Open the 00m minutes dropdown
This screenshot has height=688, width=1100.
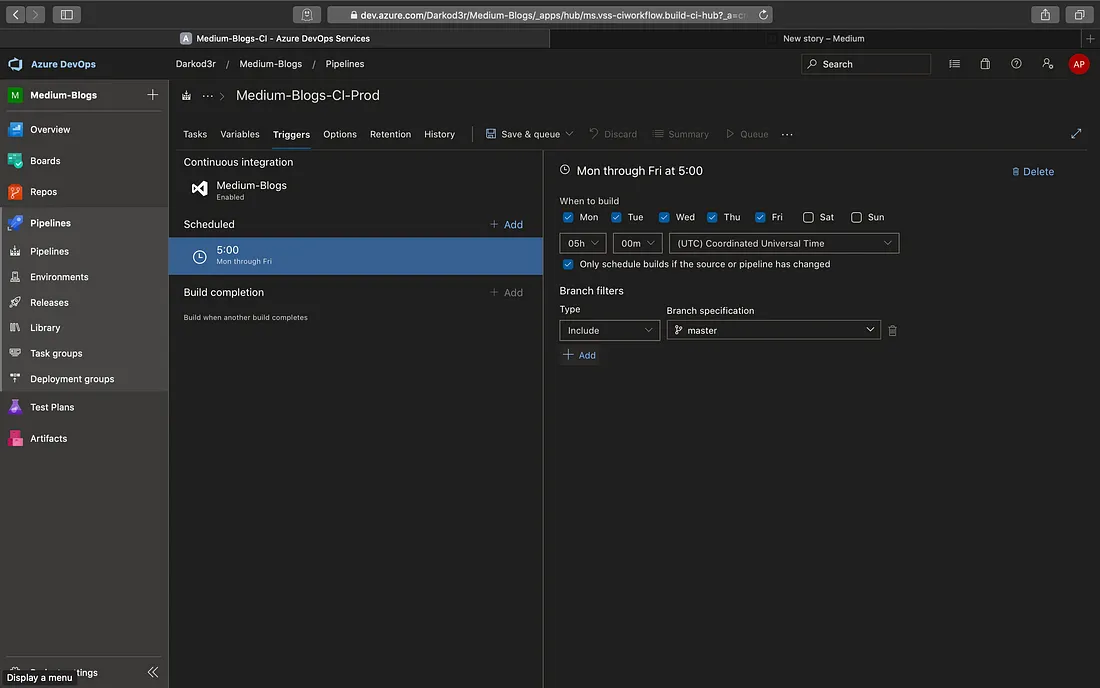(637, 243)
